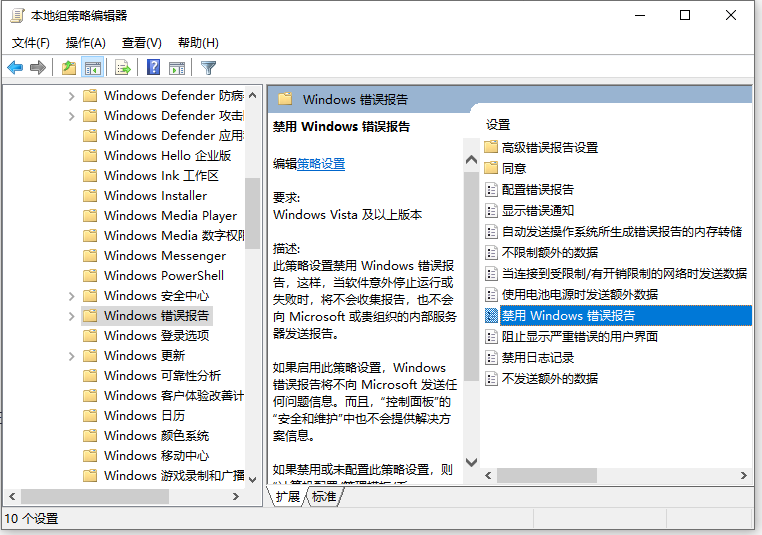The image size is (762, 535).
Task: Click the folder icon for 同意
Action: pyautogui.click(x=491, y=168)
